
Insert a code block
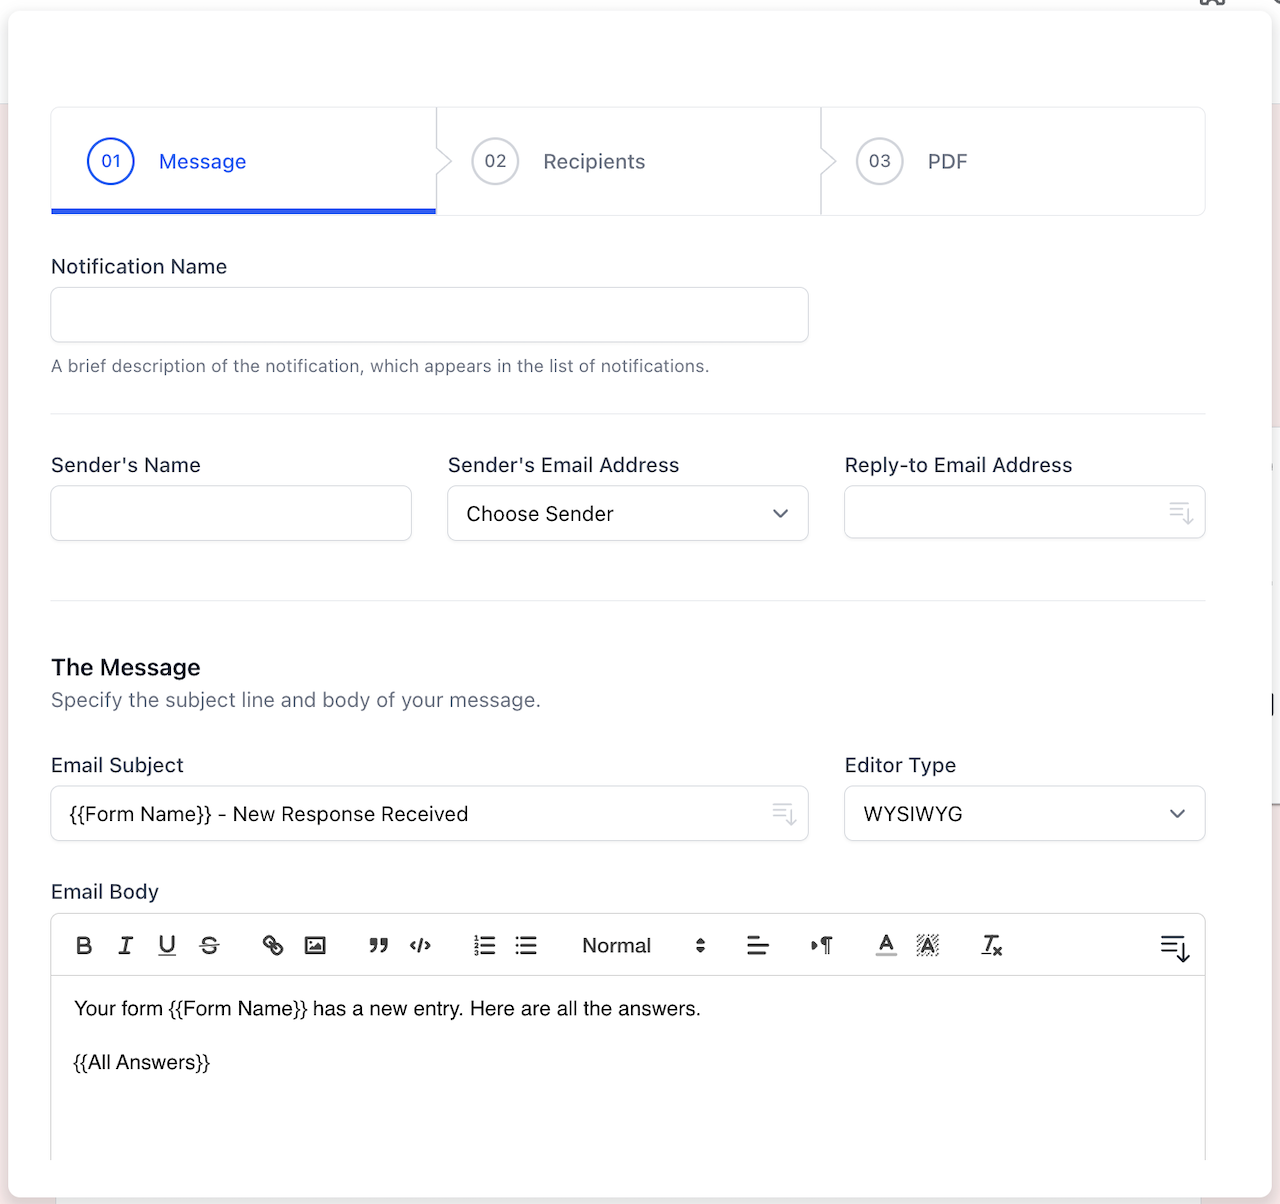(x=420, y=945)
